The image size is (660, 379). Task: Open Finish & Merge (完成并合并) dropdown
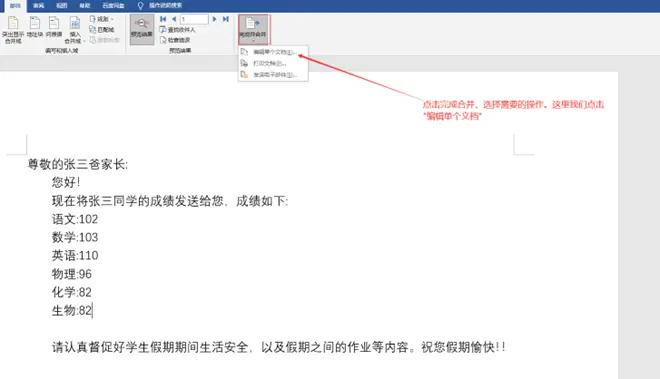(253, 29)
